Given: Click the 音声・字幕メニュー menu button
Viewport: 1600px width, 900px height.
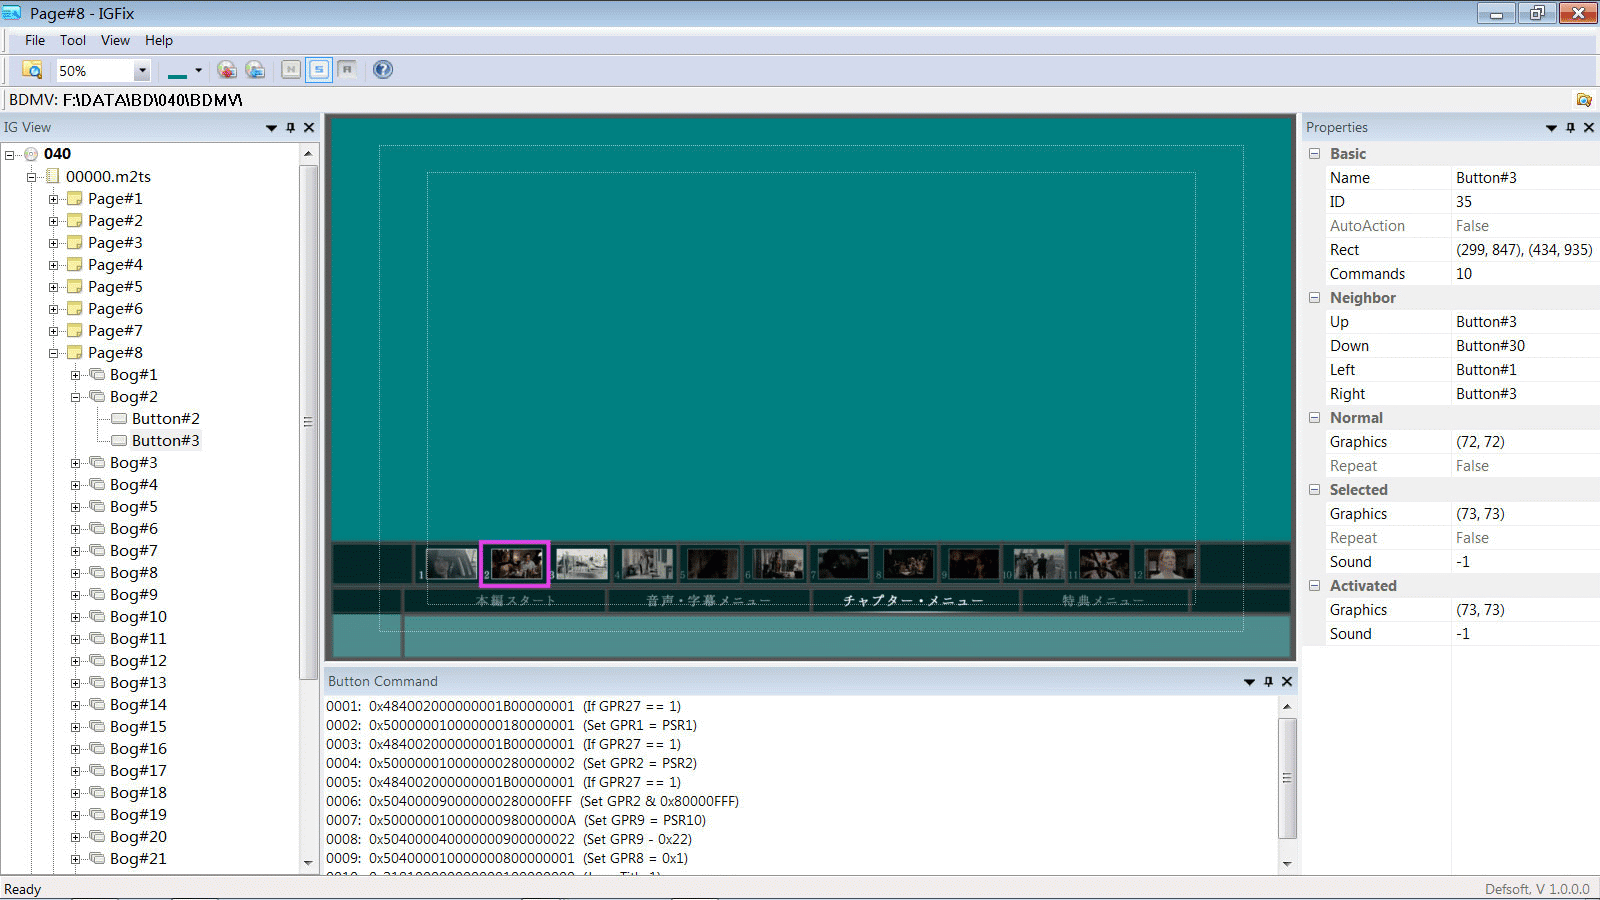Looking at the screenshot, I should 708,601.
